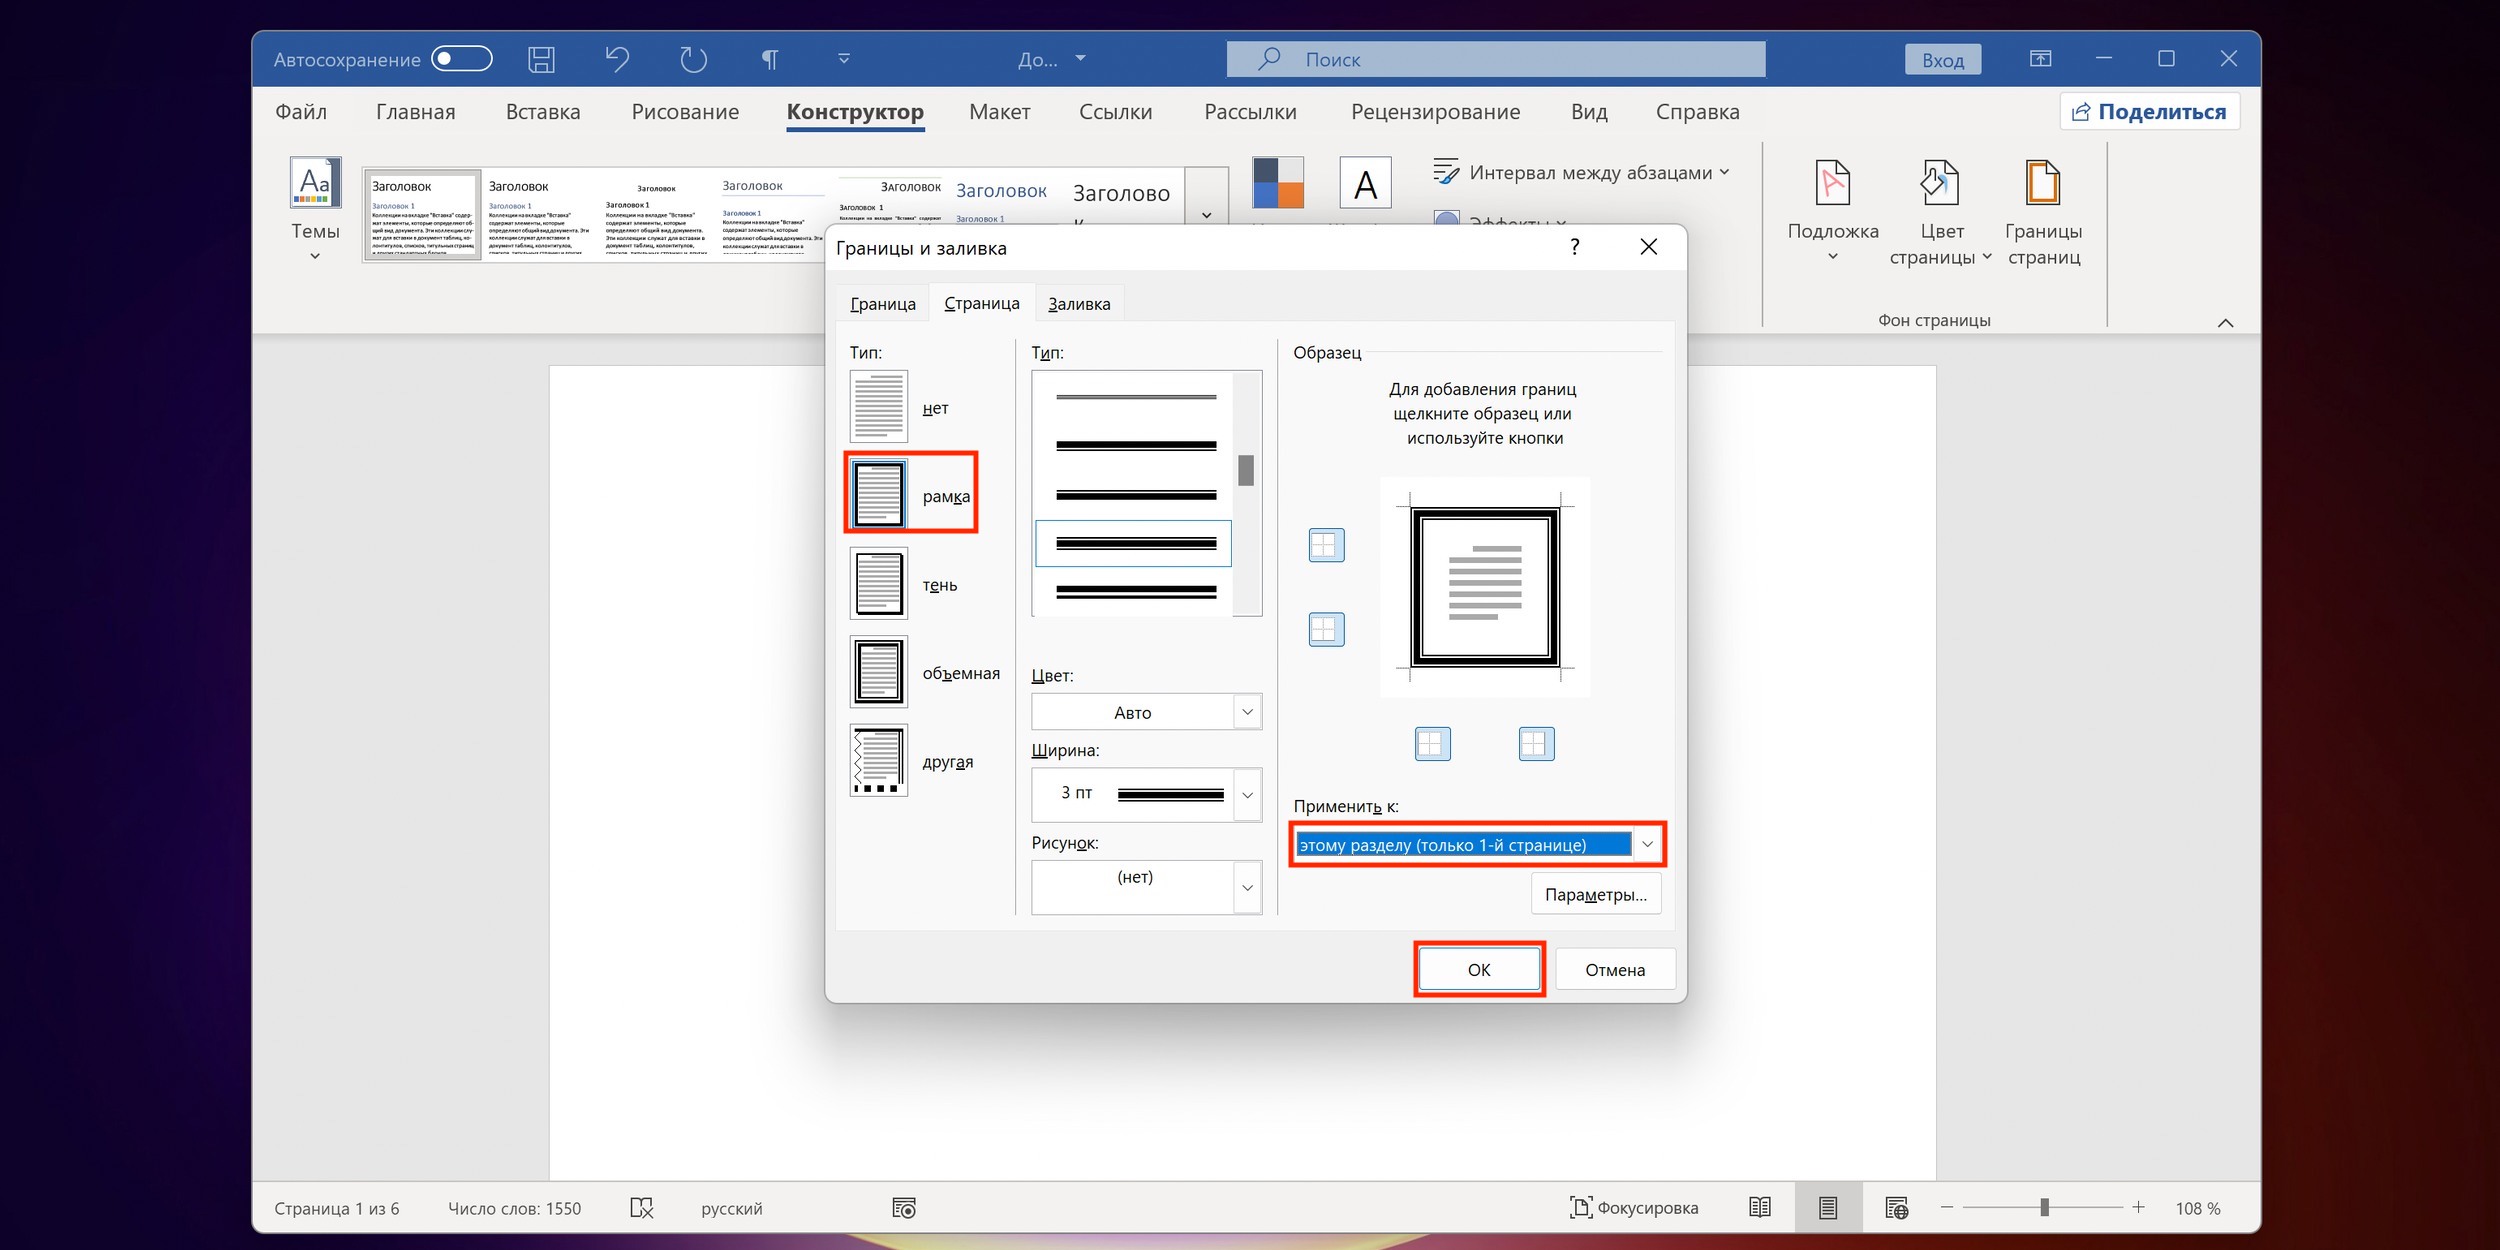Open spelling check icon in status bar
This screenshot has height=1250, width=2500.
pyautogui.click(x=641, y=1208)
